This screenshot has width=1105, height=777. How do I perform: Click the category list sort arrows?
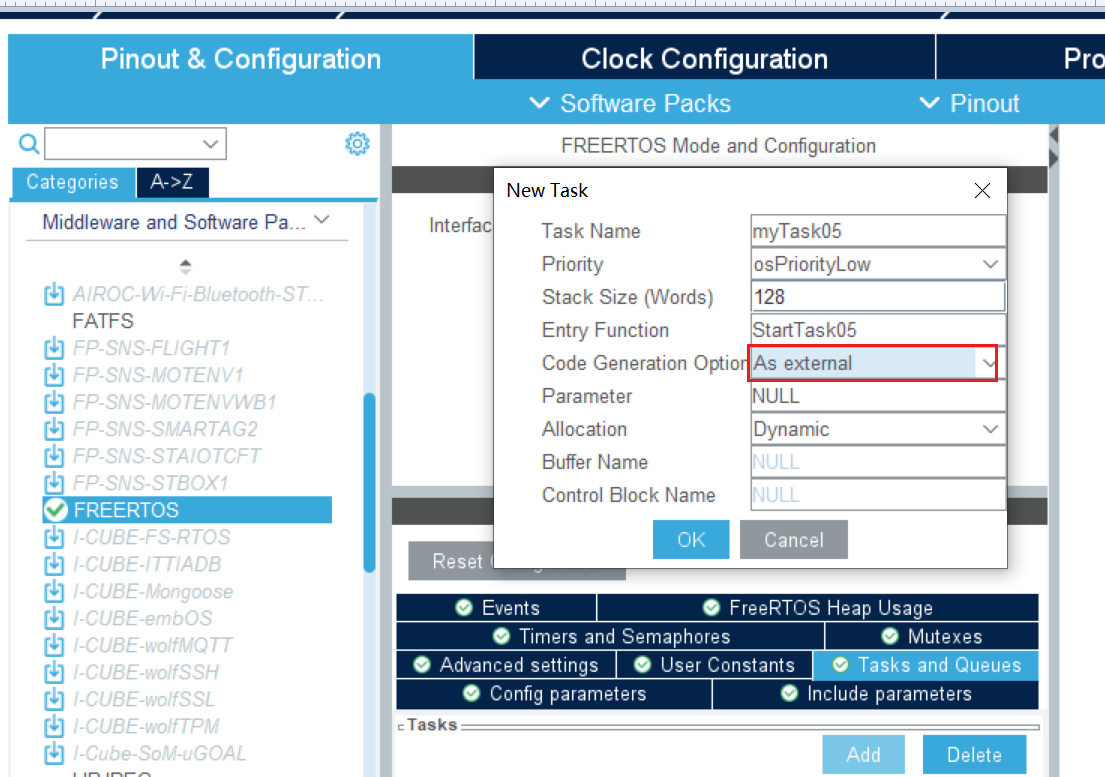coord(185,266)
